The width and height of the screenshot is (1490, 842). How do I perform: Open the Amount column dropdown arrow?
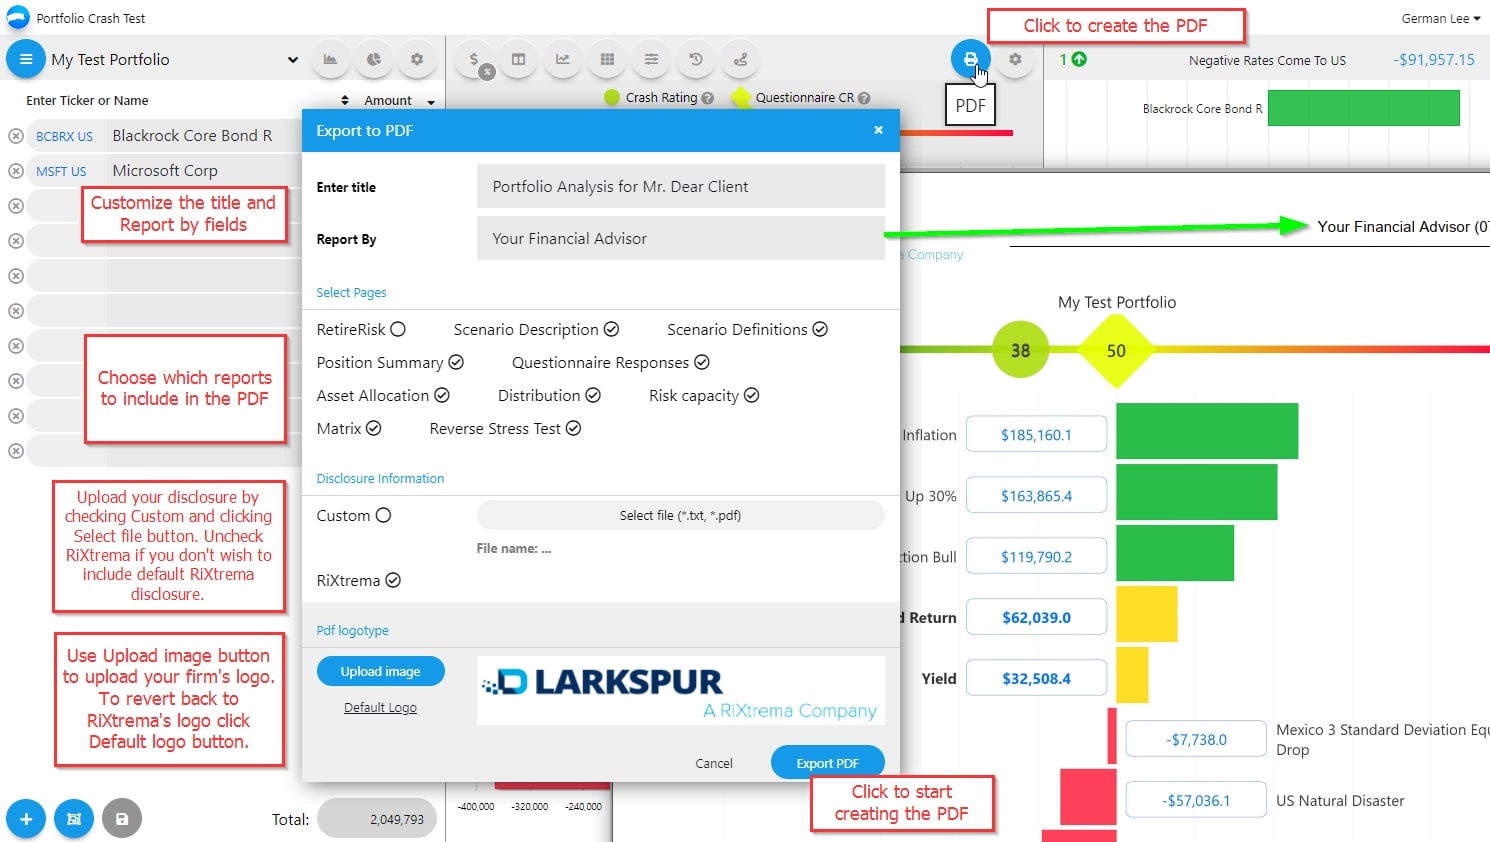tap(431, 101)
